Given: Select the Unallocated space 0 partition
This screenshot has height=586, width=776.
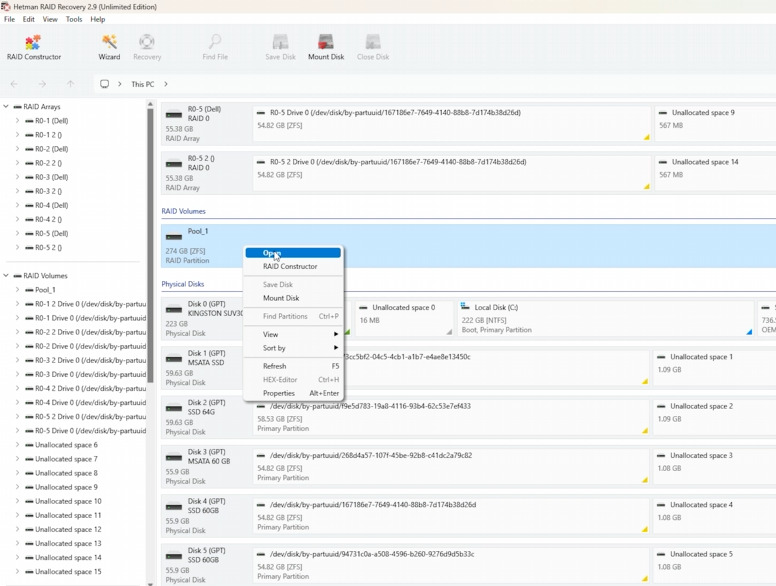Looking at the screenshot, I should click(x=404, y=318).
